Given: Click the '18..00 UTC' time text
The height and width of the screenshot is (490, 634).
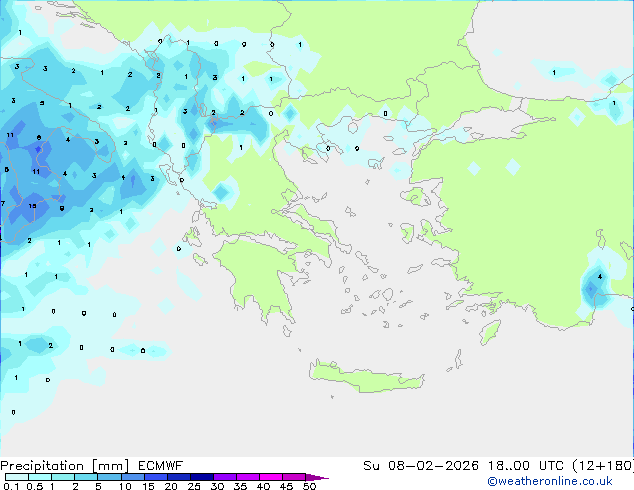Looking at the screenshot, I should click(526, 466).
